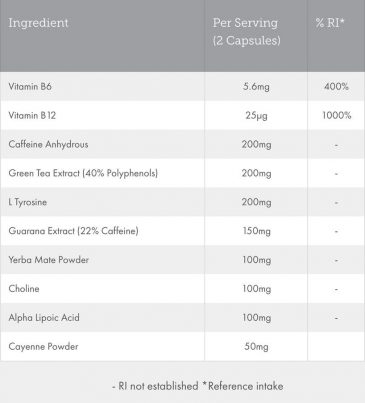365x403 pixels.
Task: Select the L Tyrosine ingredient label
Action: pyautogui.click(x=28, y=202)
